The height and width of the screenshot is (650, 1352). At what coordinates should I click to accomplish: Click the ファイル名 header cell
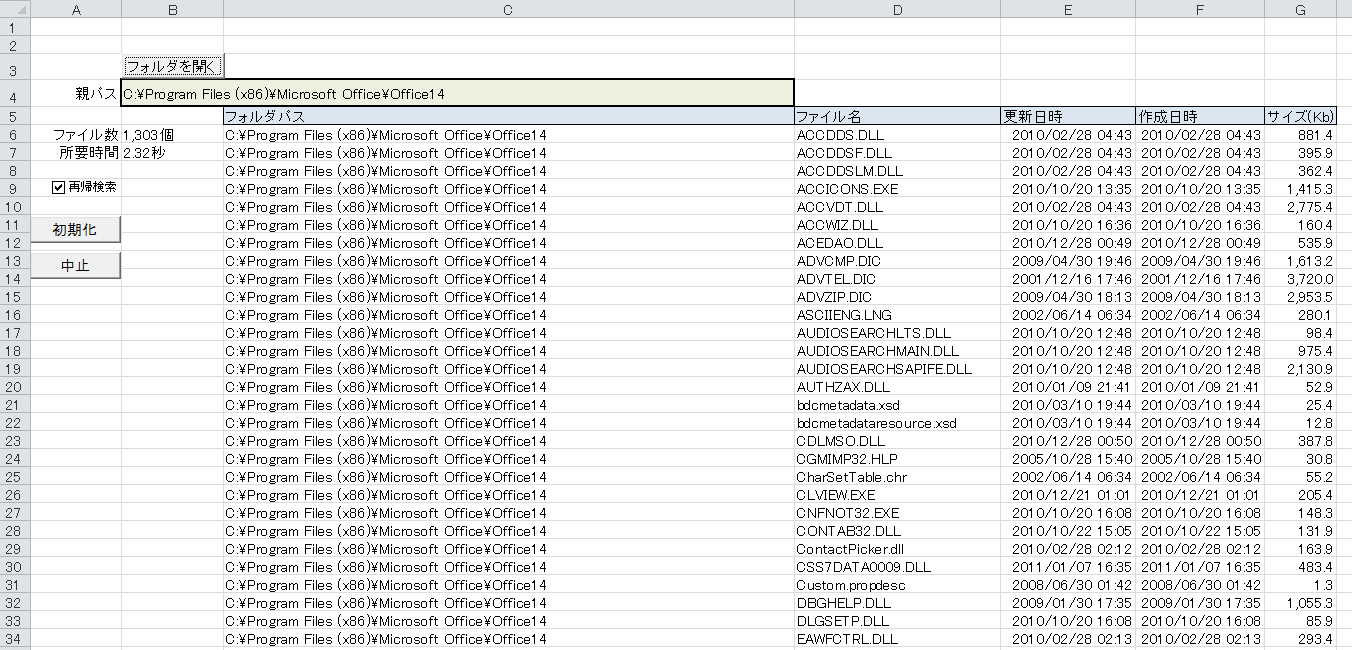pos(897,116)
